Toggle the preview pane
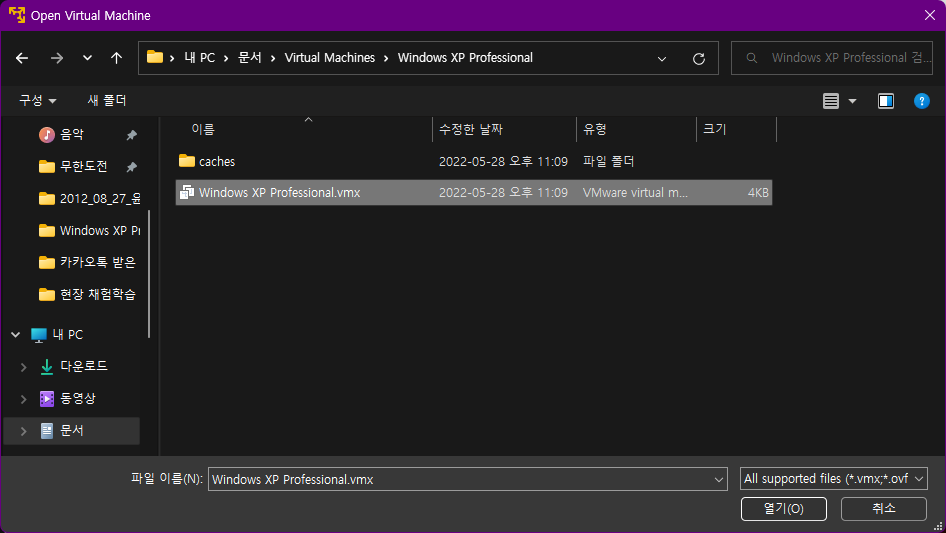The width and height of the screenshot is (946, 533). tap(886, 101)
